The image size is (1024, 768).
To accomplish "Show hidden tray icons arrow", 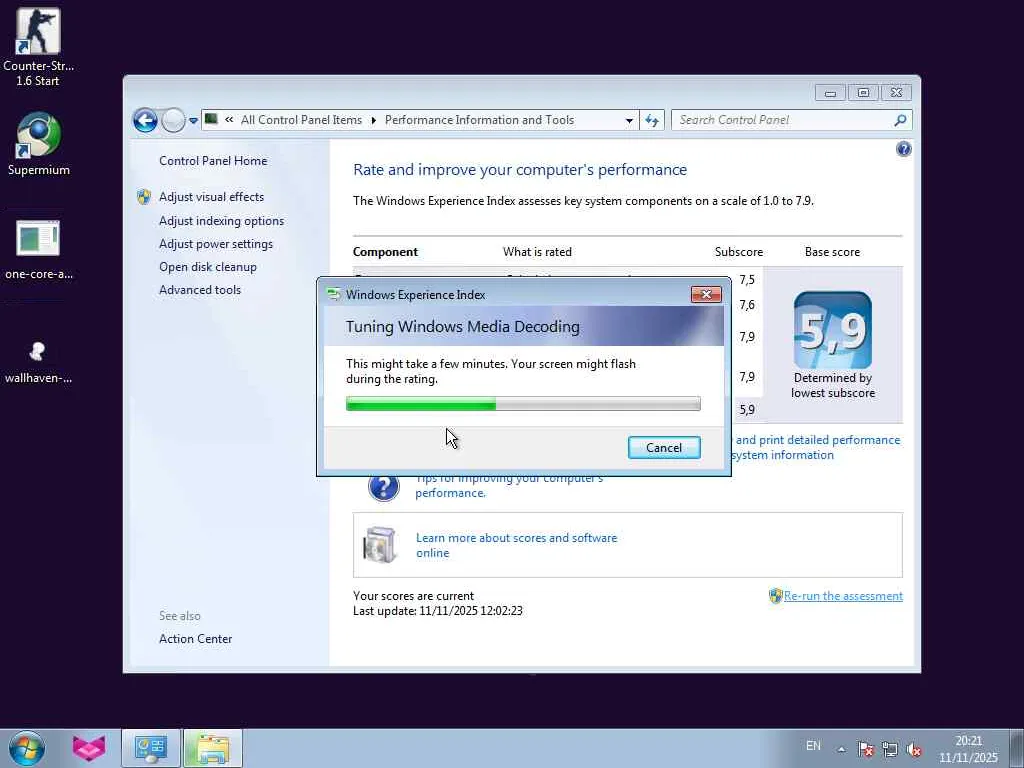I will tap(841, 749).
